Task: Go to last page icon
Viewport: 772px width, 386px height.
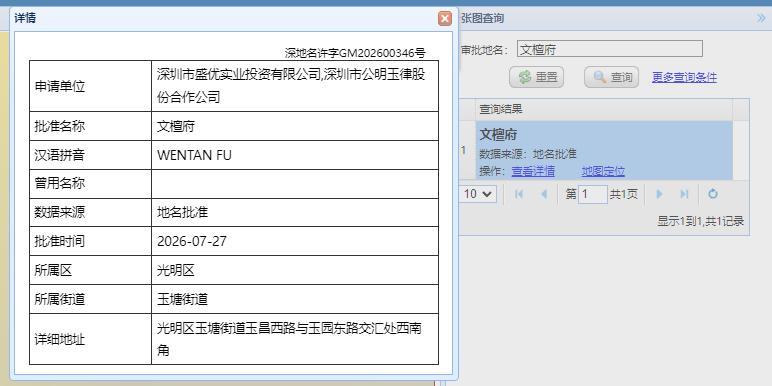Action: (x=684, y=194)
